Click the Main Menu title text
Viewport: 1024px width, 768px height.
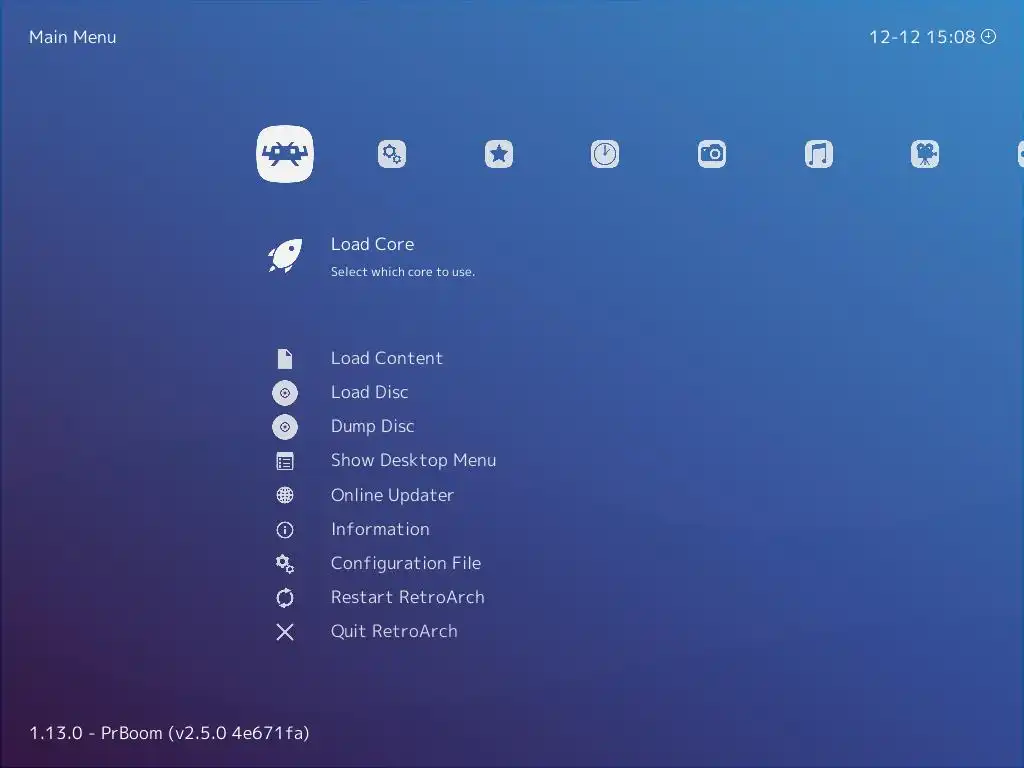coord(72,37)
